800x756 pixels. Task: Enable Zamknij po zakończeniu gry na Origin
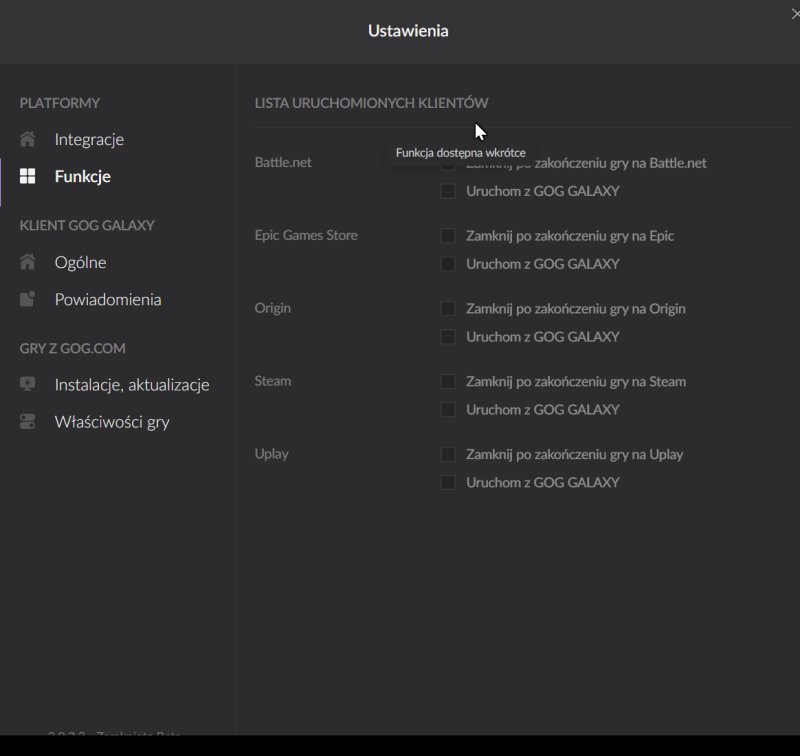448,309
